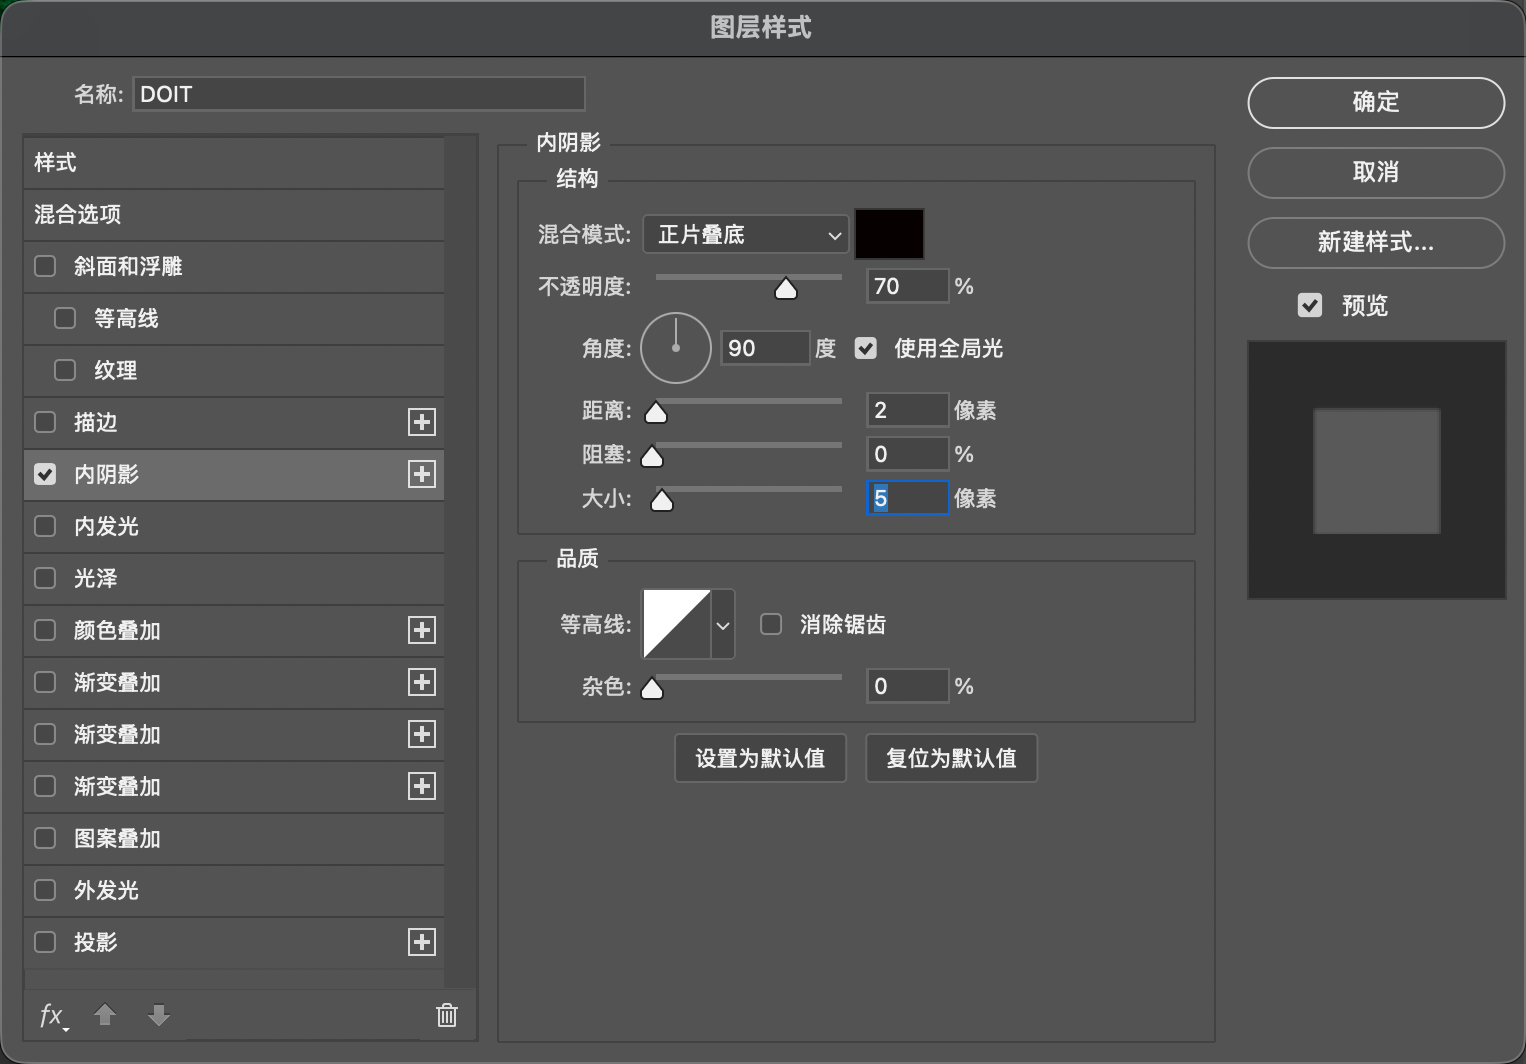This screenshot has height=1064, width=1526.
Task: Toggle 使用全局光 checkbox
Action: click(866, 348)
